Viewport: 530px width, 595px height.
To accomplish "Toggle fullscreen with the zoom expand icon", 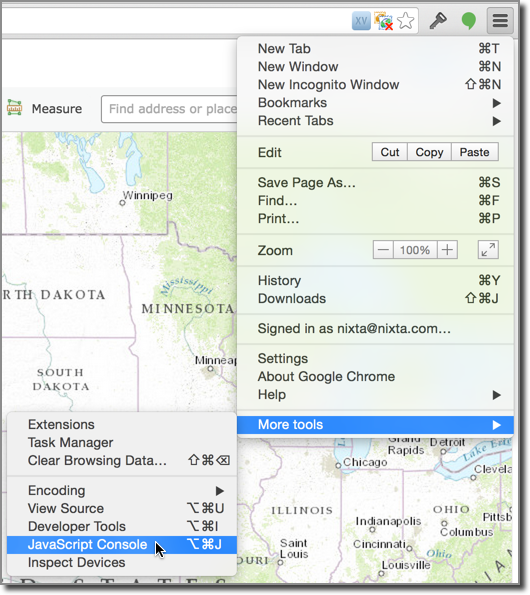I will coord(488,250).
